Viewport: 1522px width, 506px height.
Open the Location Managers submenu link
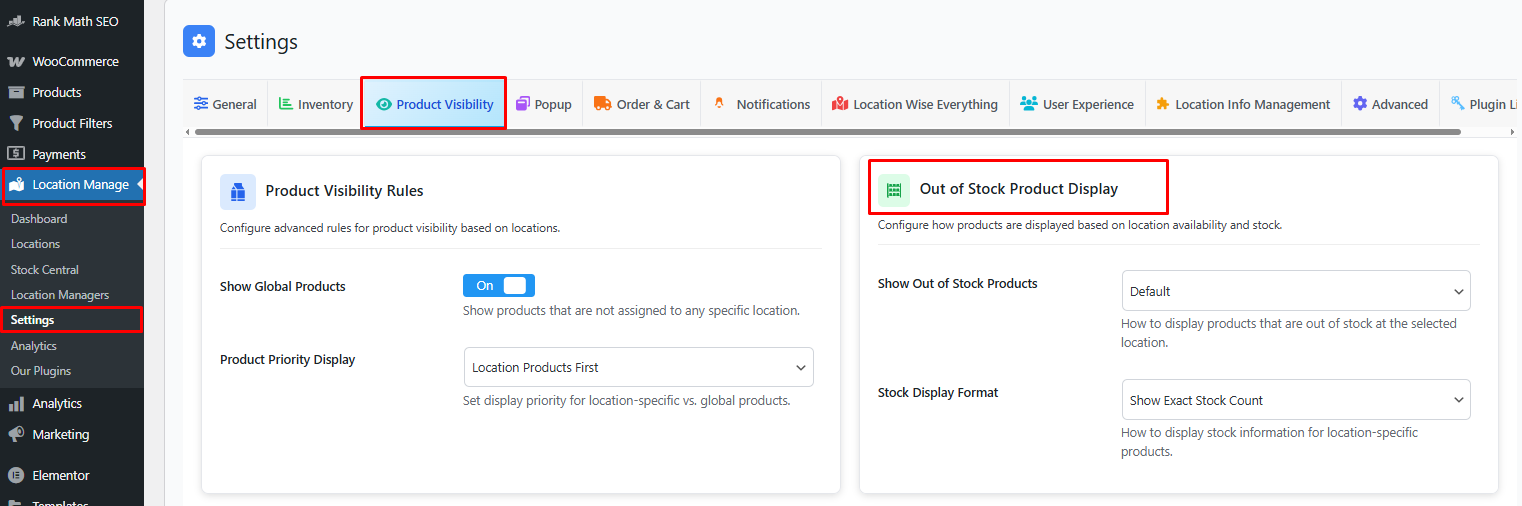60,295
